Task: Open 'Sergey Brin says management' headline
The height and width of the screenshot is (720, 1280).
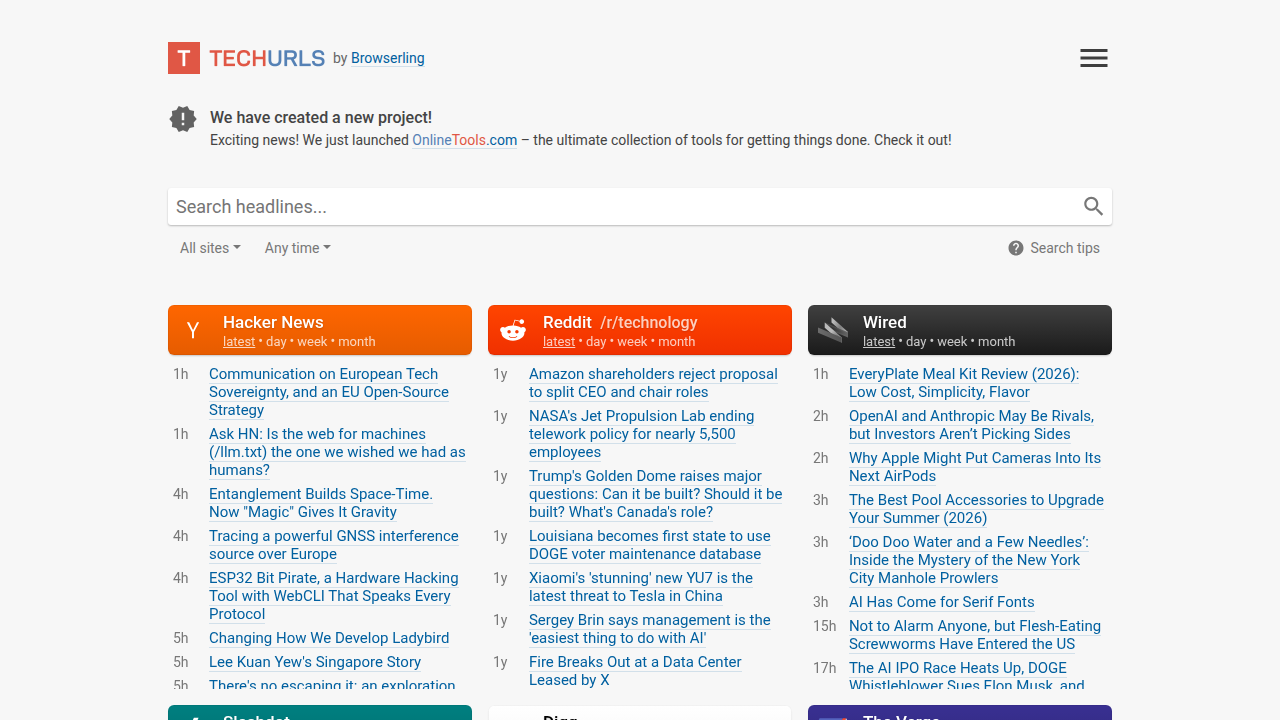Action: point(650,629)
